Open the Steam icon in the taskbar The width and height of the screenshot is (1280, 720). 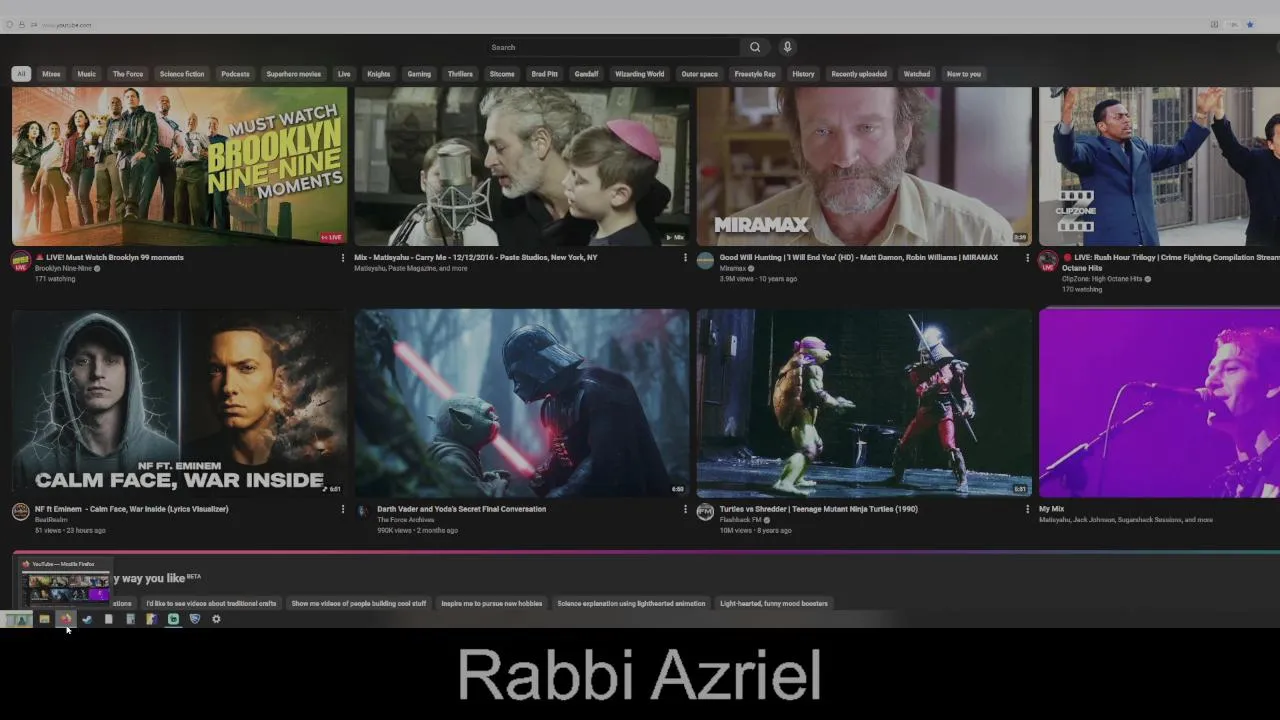point(87,619)
